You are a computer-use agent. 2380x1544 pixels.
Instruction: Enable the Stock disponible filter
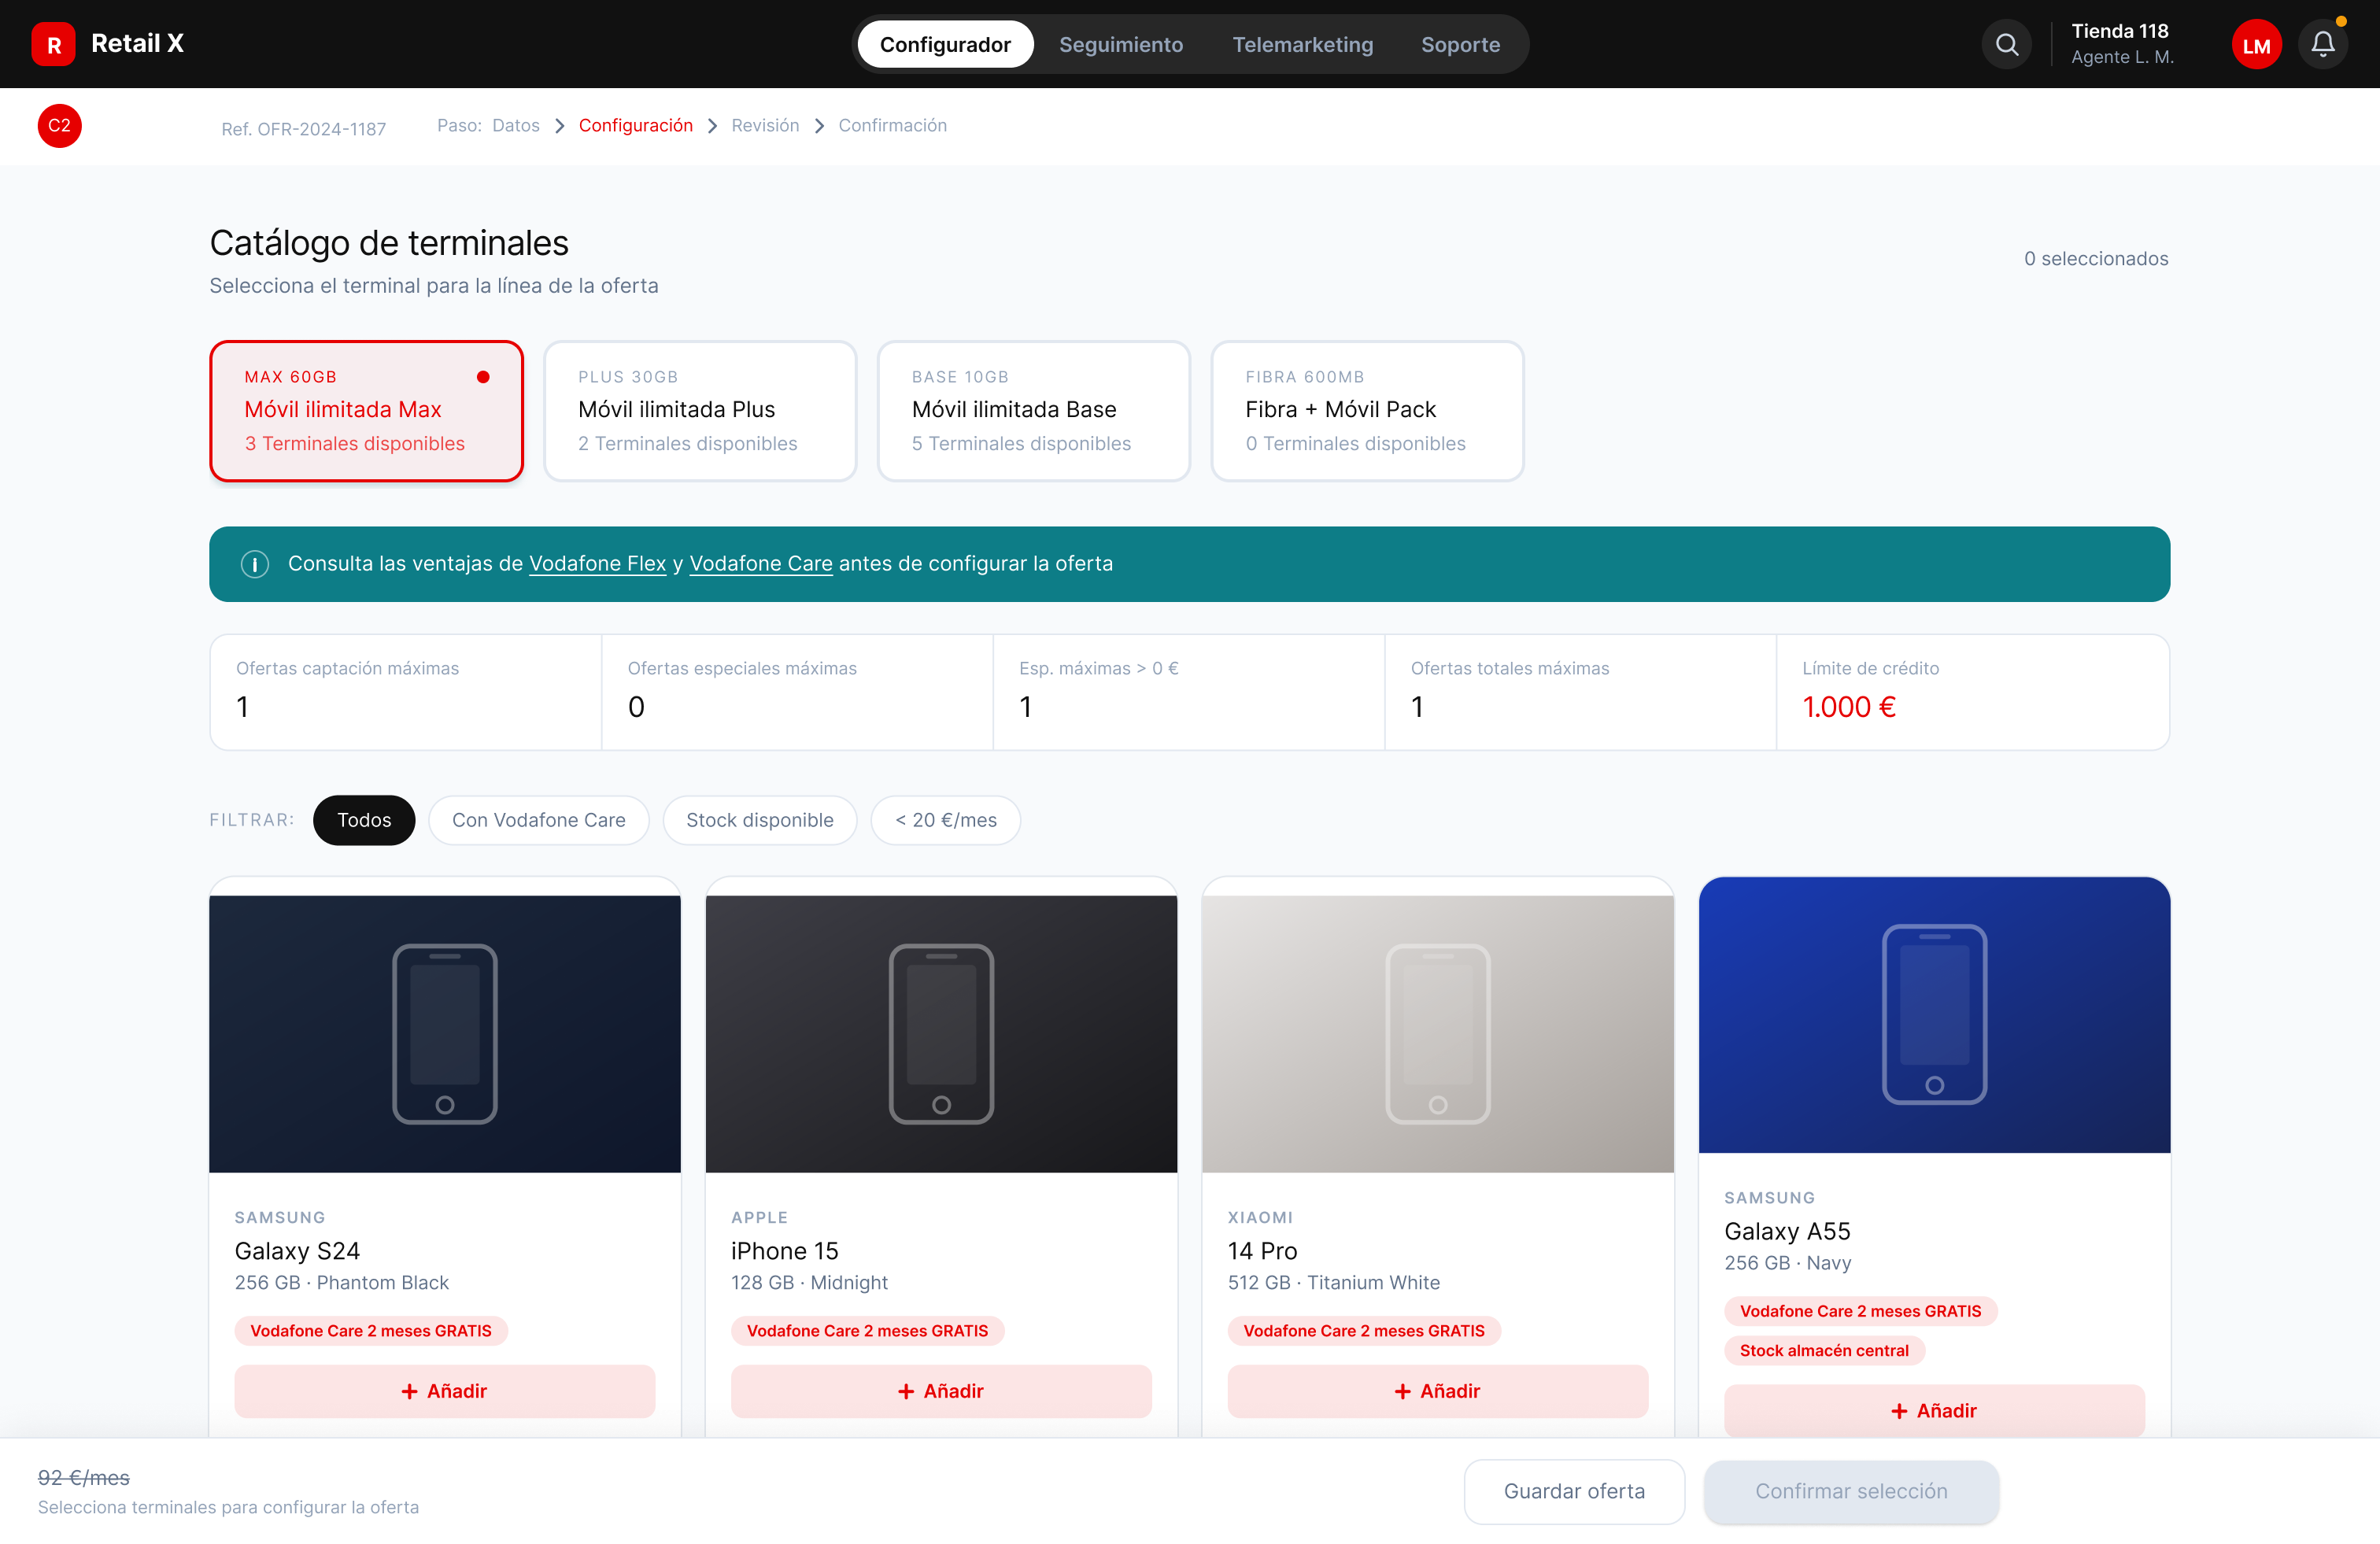point(759,820)
